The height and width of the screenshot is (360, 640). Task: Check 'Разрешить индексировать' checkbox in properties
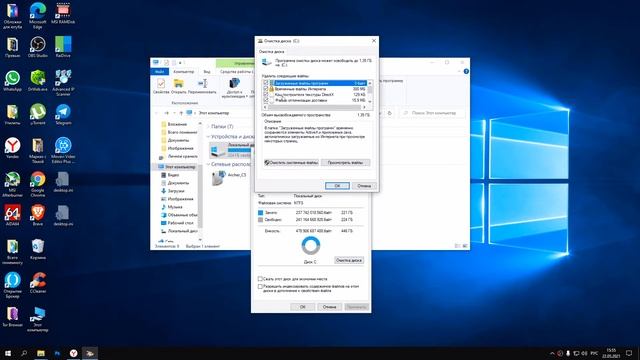260,287
